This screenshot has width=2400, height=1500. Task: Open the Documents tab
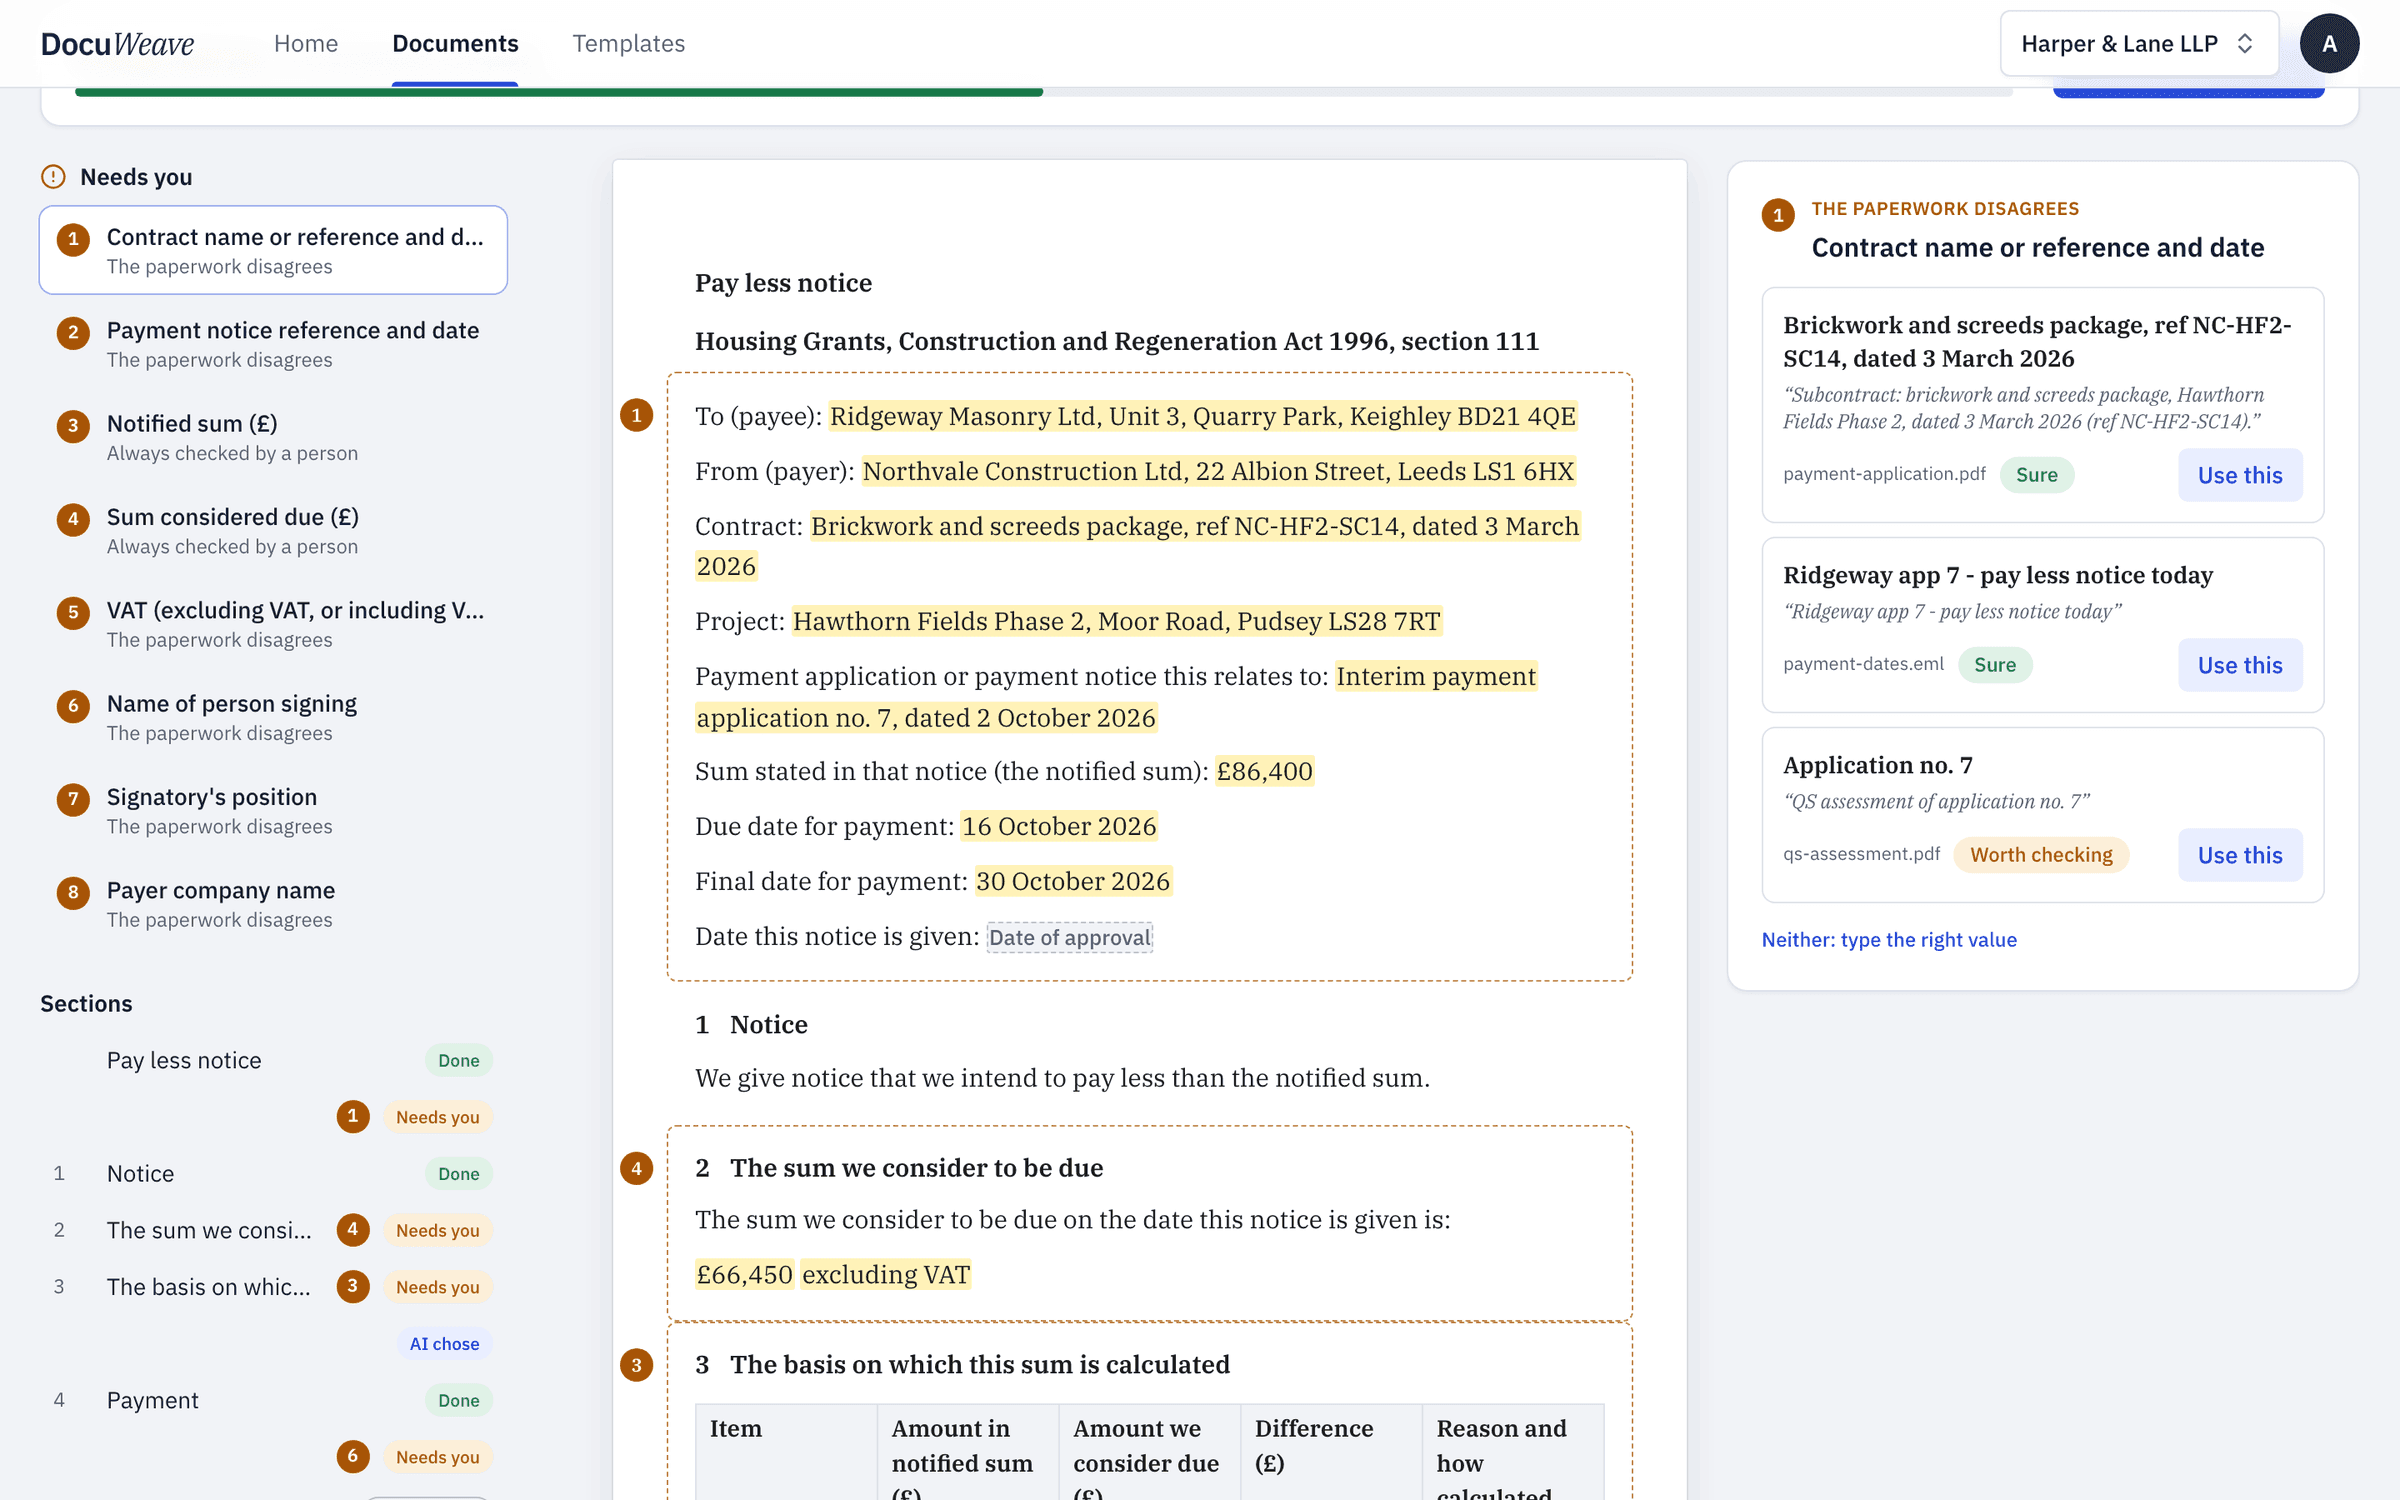tap(455, 43)
